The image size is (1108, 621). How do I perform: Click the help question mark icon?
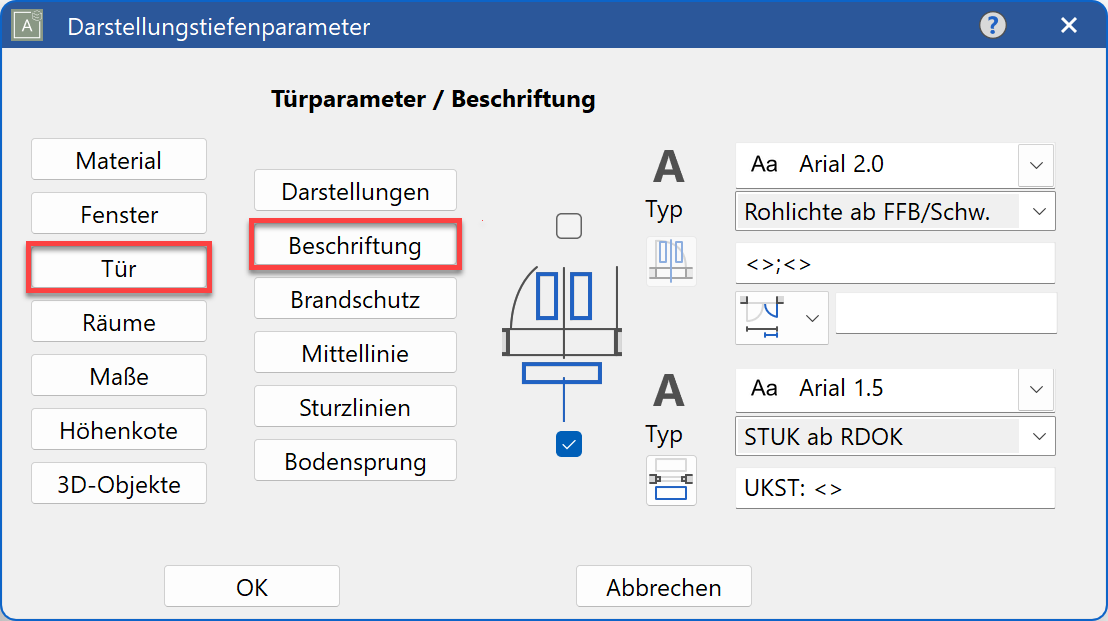pos(992,25)
